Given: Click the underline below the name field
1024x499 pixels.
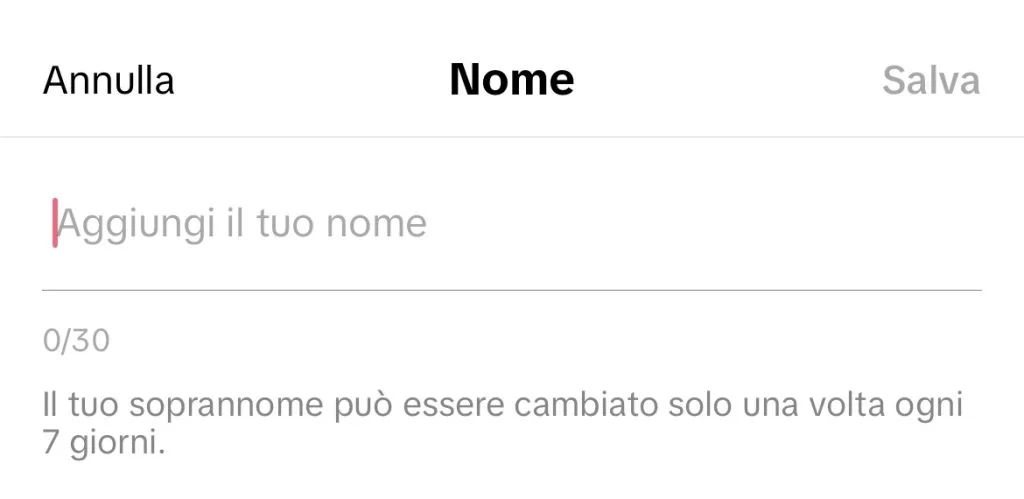Looking at the screenshot, I should coord(511,290).
